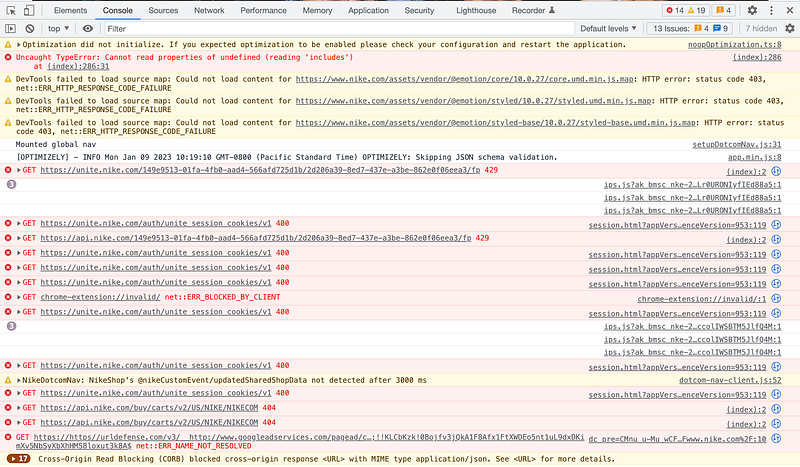Open the top JavaScript context dropdown
This screenshot has height=467, width=800.
point(58,29)
